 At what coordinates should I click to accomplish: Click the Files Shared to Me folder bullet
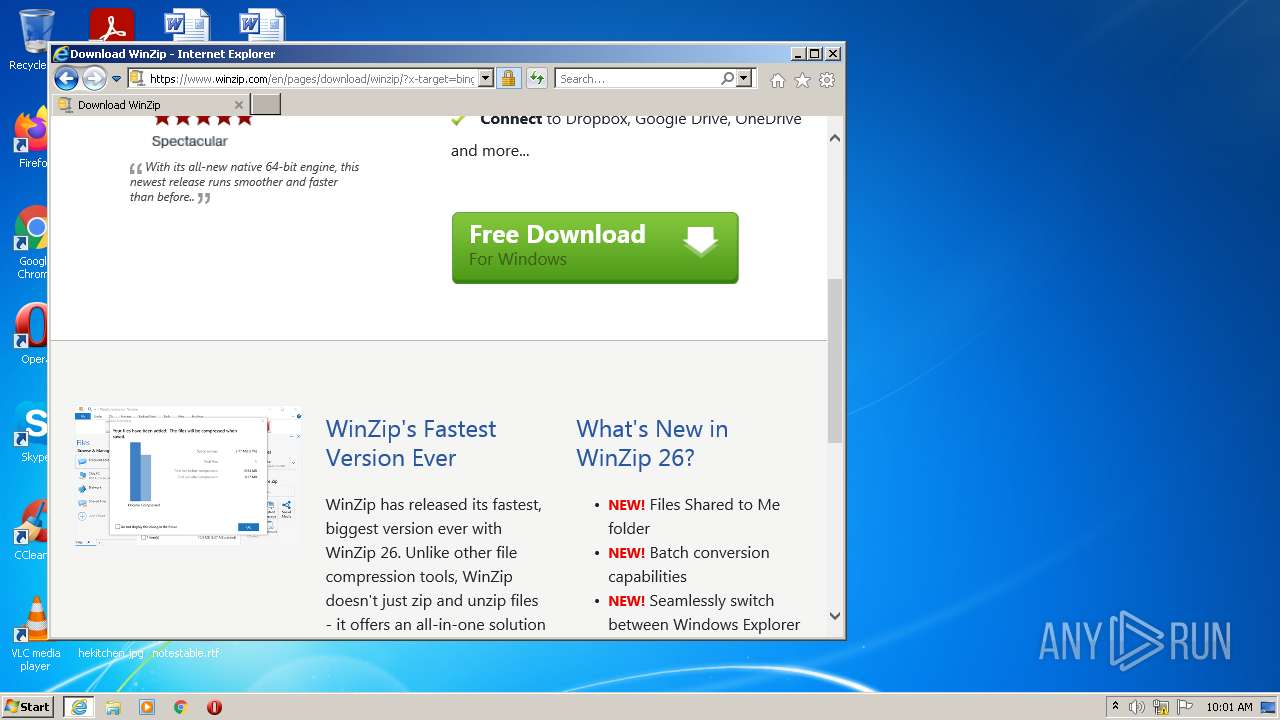coord(694,516)
